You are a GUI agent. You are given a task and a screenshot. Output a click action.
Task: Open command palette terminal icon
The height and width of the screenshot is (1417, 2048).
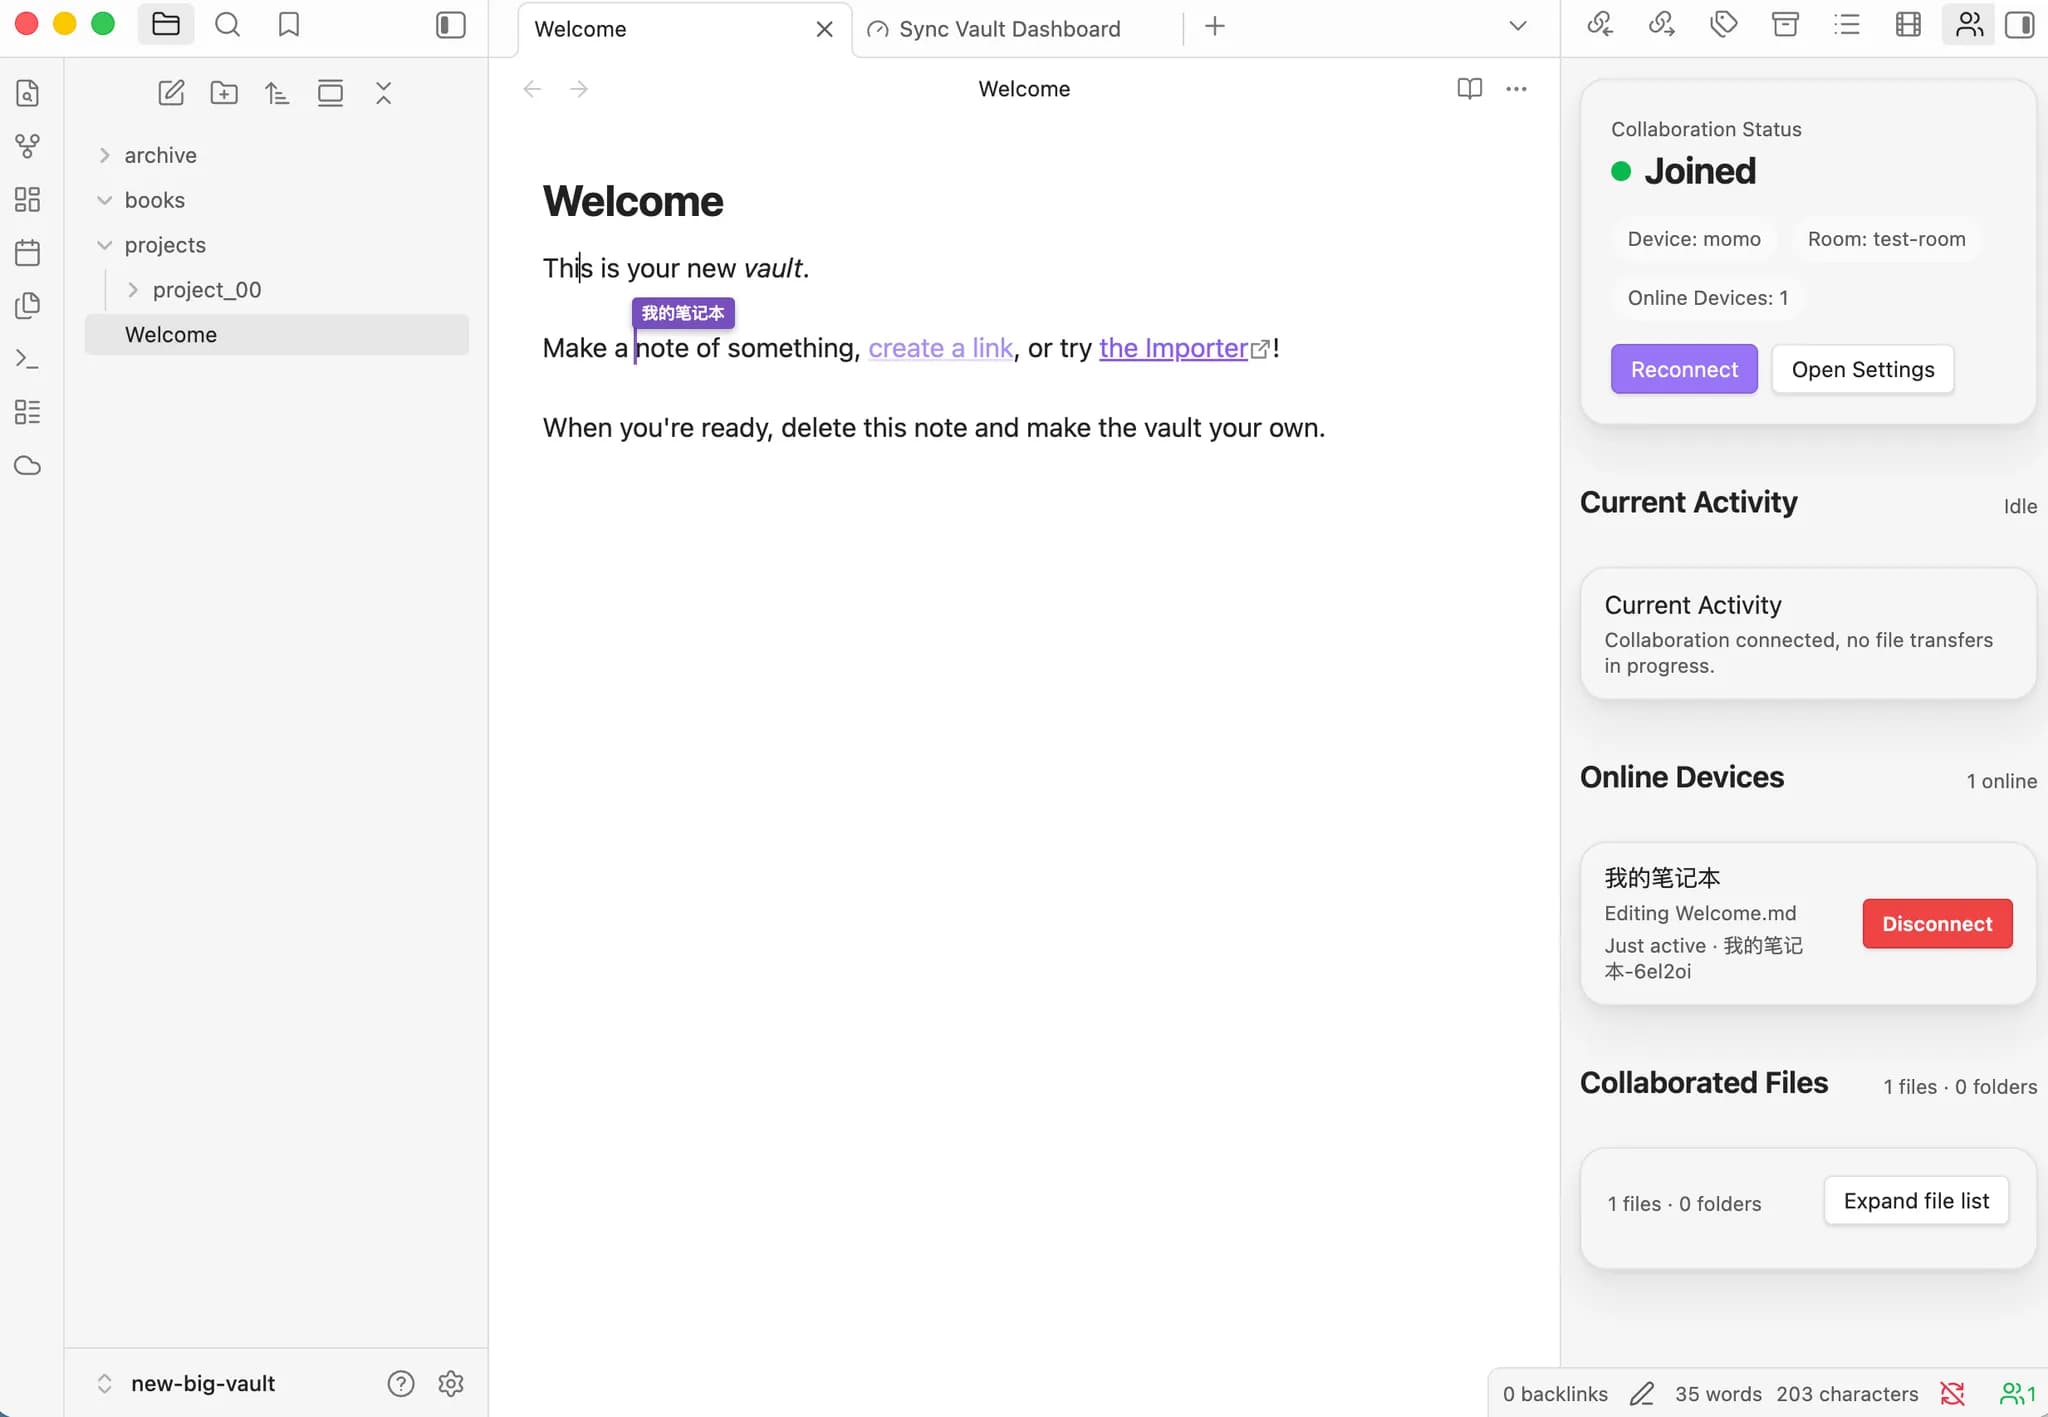click(x=28, y=359)
